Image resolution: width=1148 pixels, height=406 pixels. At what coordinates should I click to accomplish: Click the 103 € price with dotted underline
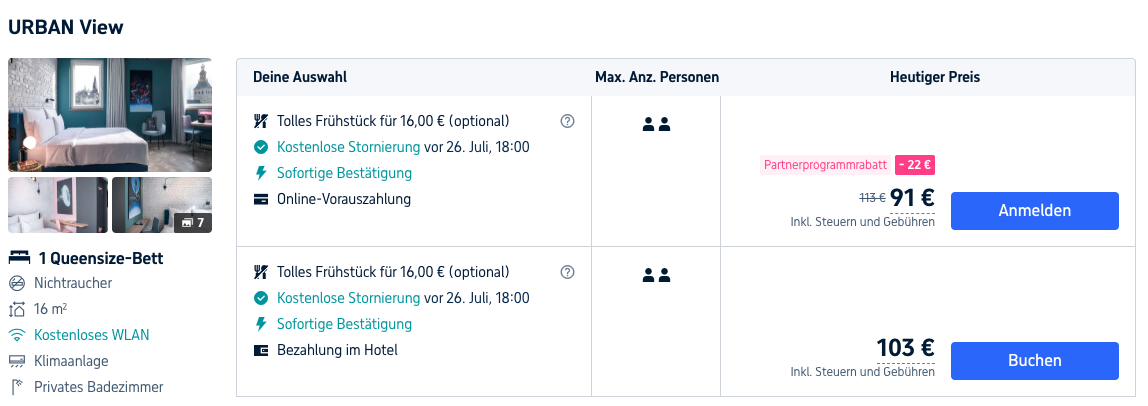pos(906,347)
